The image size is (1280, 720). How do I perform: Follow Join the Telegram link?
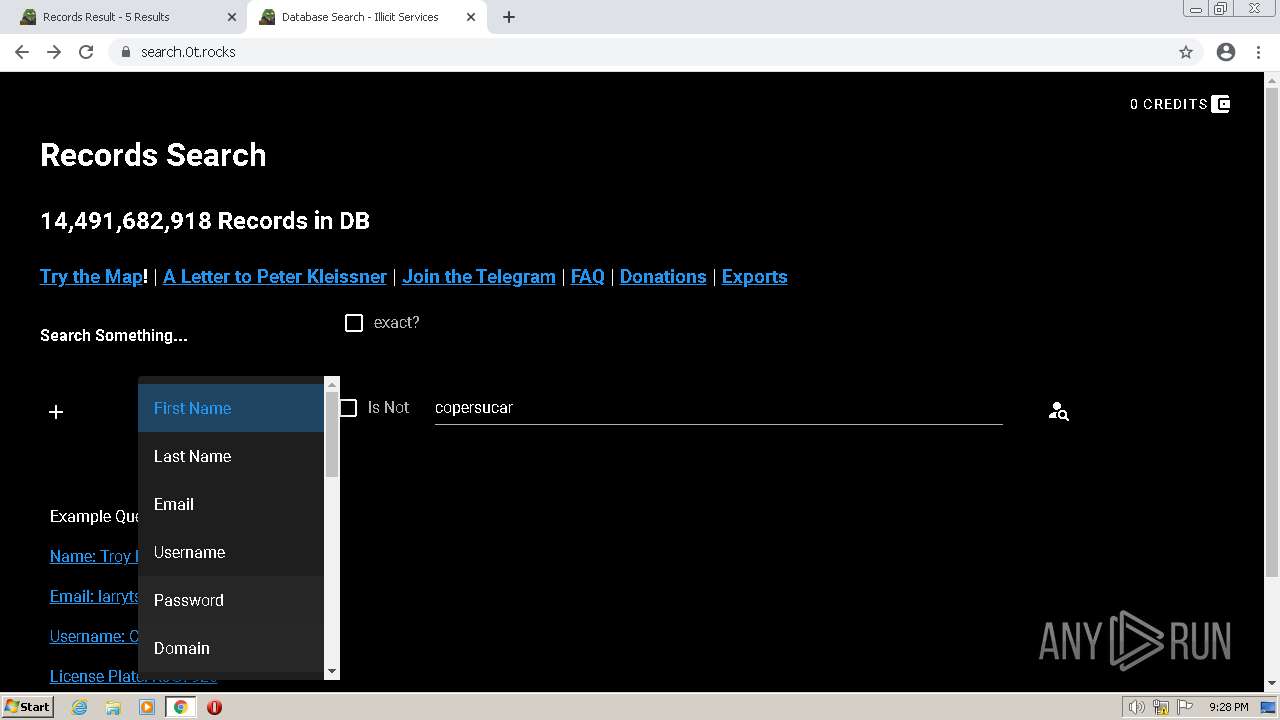479,277
